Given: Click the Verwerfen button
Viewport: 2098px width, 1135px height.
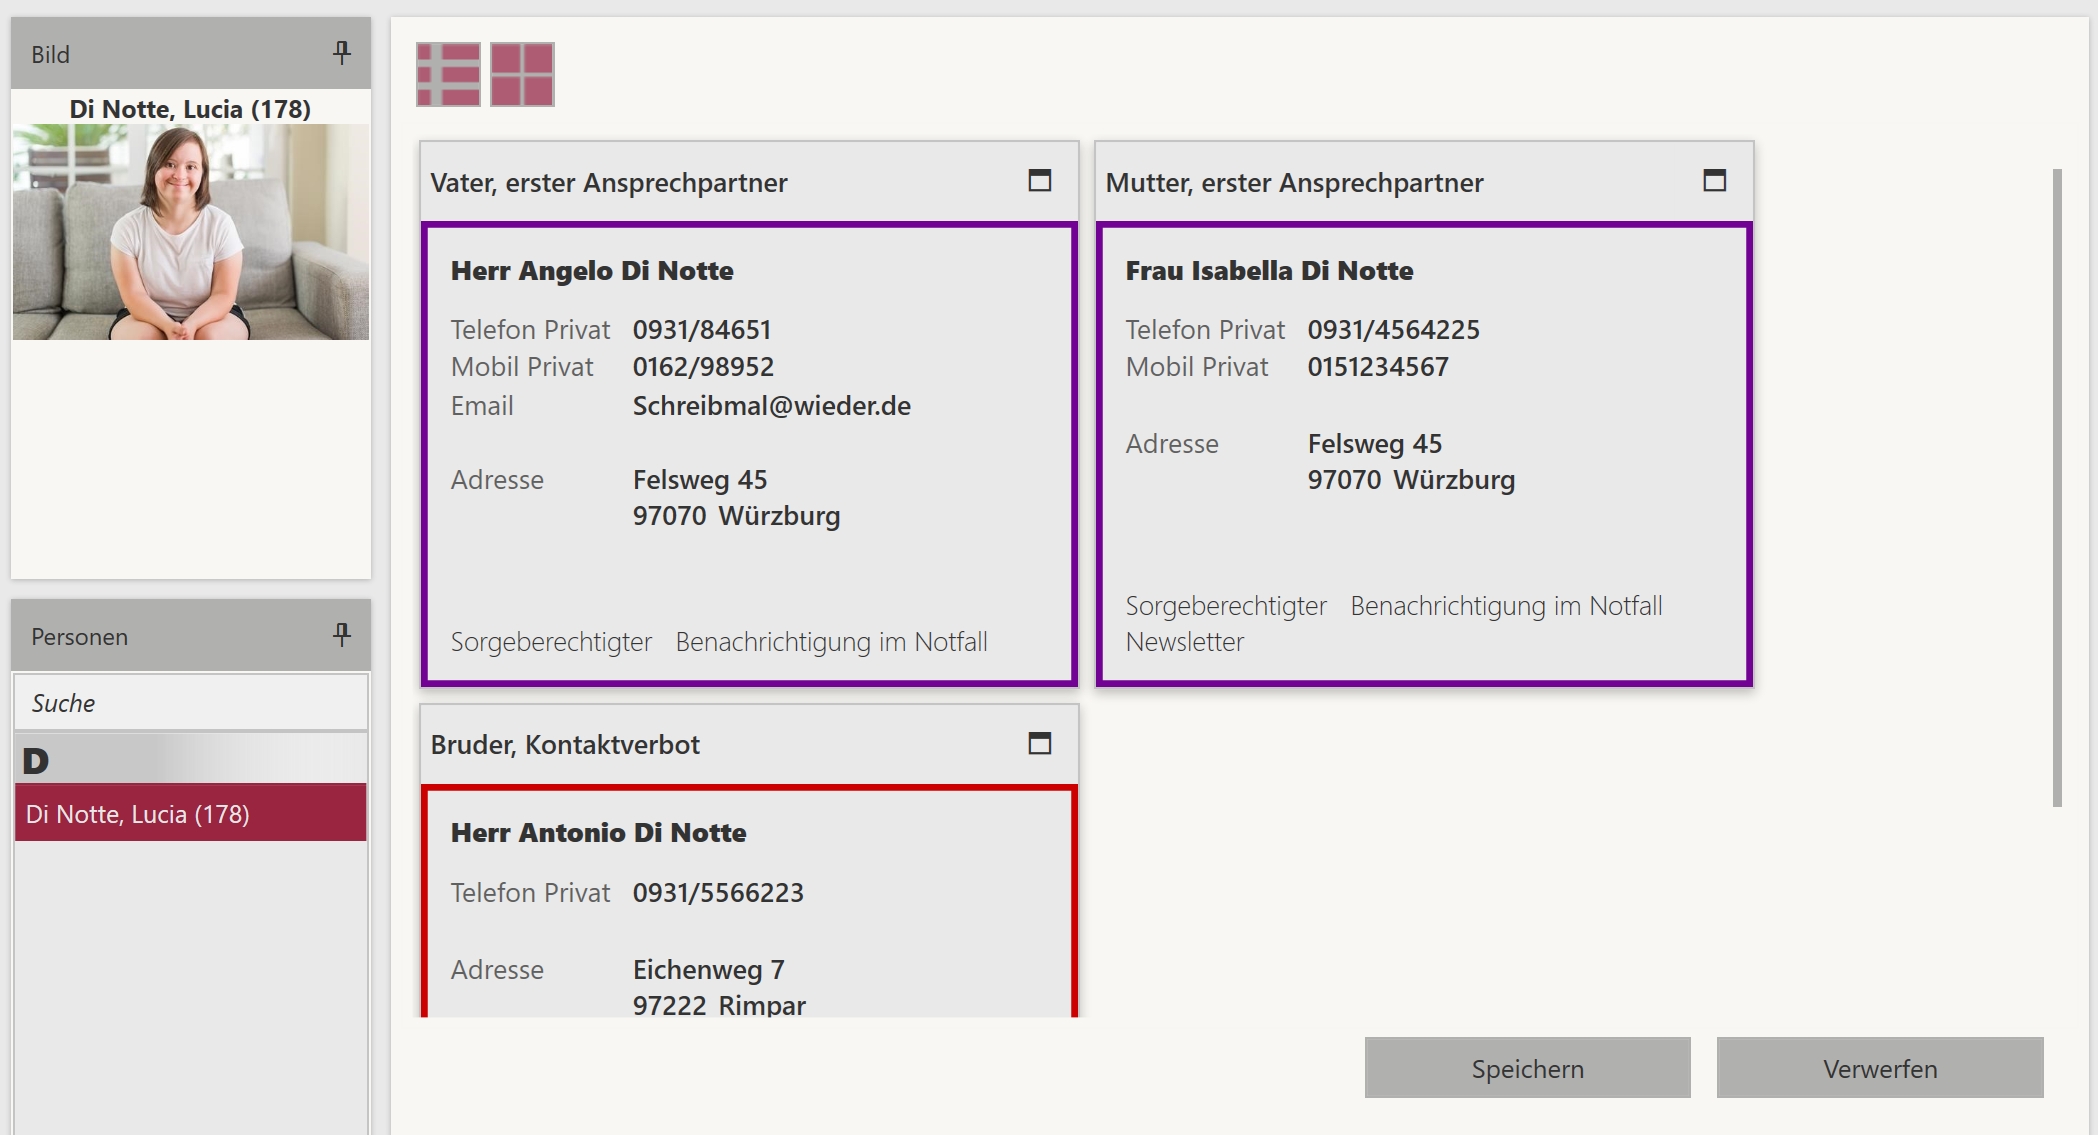Looking at the screenshot, I should pos(1879,1068).
